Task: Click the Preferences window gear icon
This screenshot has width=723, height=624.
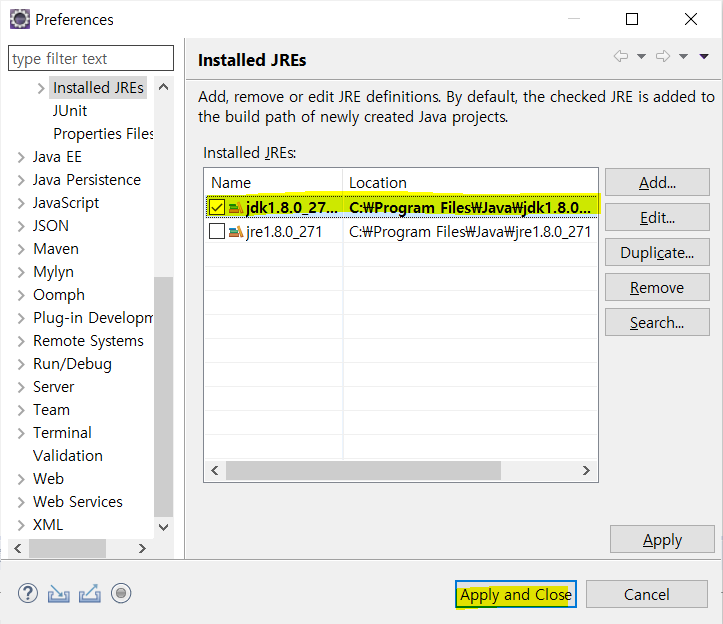Action: pyautogui.click(x=20, y=19)
